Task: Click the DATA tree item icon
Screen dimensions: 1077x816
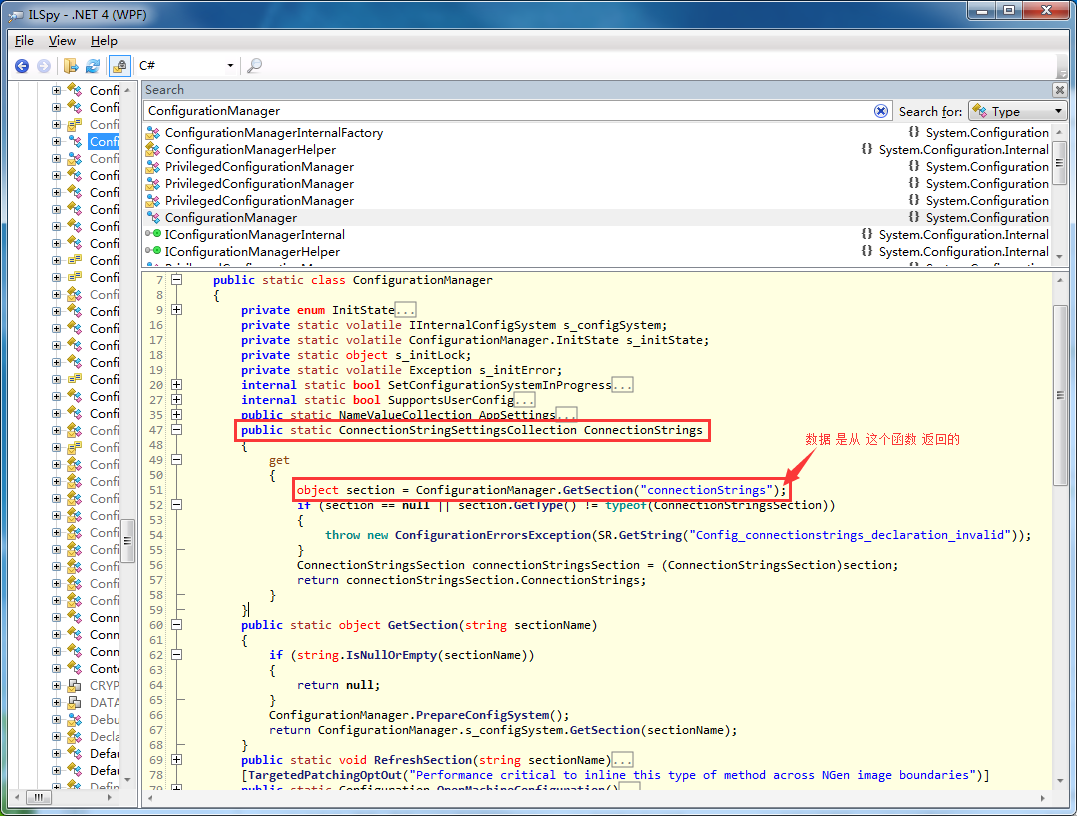Action: [x=74, y=703]
